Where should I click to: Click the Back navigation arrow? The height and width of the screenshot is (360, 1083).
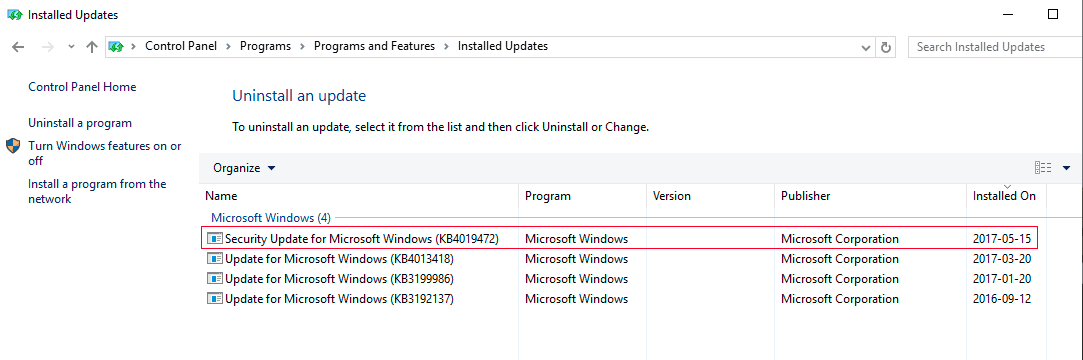pos(19,47)
